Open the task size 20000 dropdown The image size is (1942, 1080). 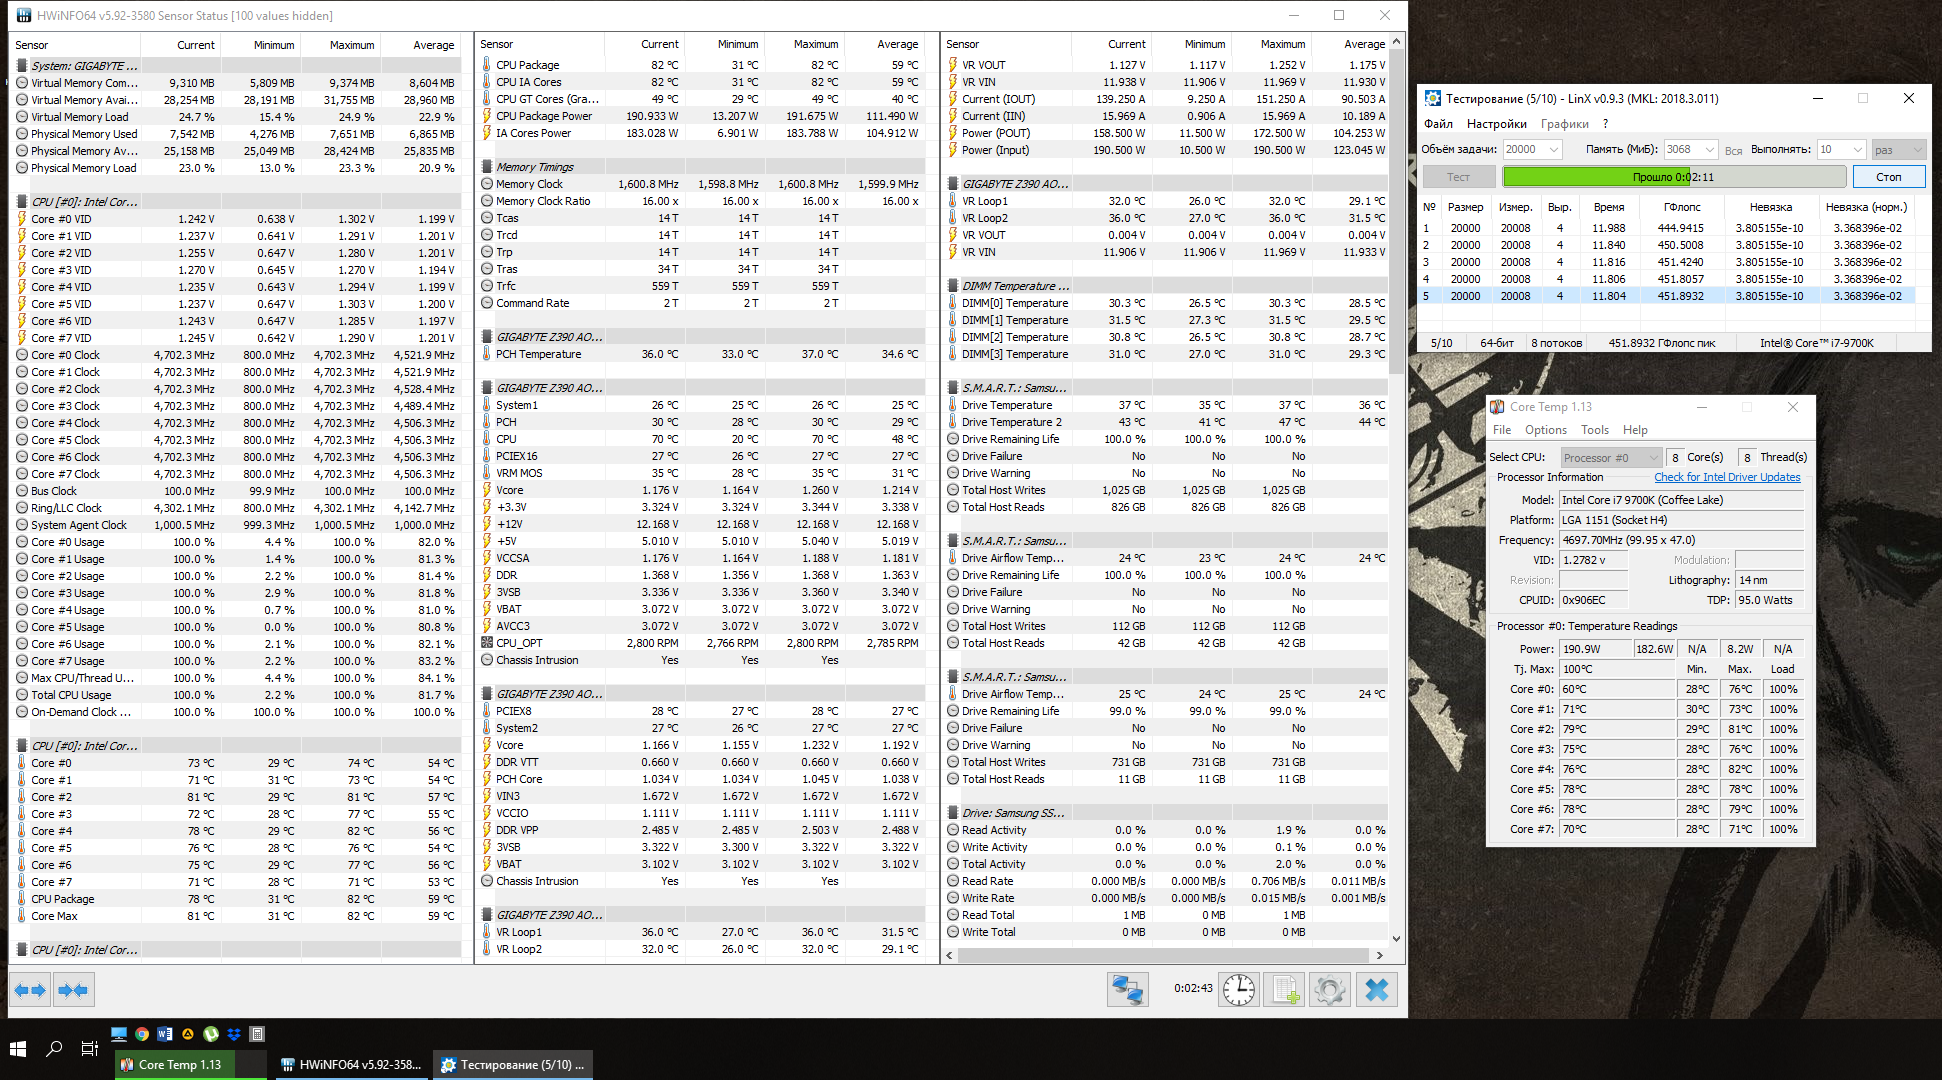tap(1554, 149)
